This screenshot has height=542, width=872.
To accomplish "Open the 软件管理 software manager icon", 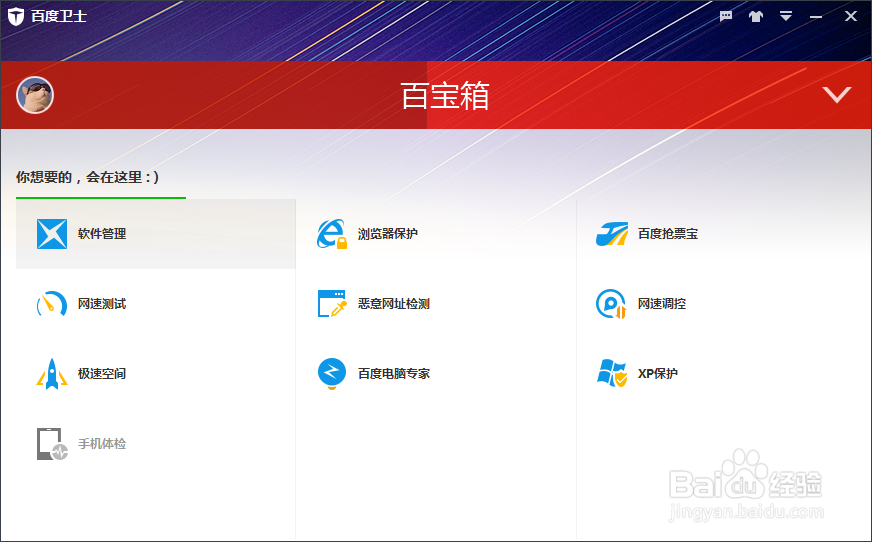I will click(x=52, y=233).
